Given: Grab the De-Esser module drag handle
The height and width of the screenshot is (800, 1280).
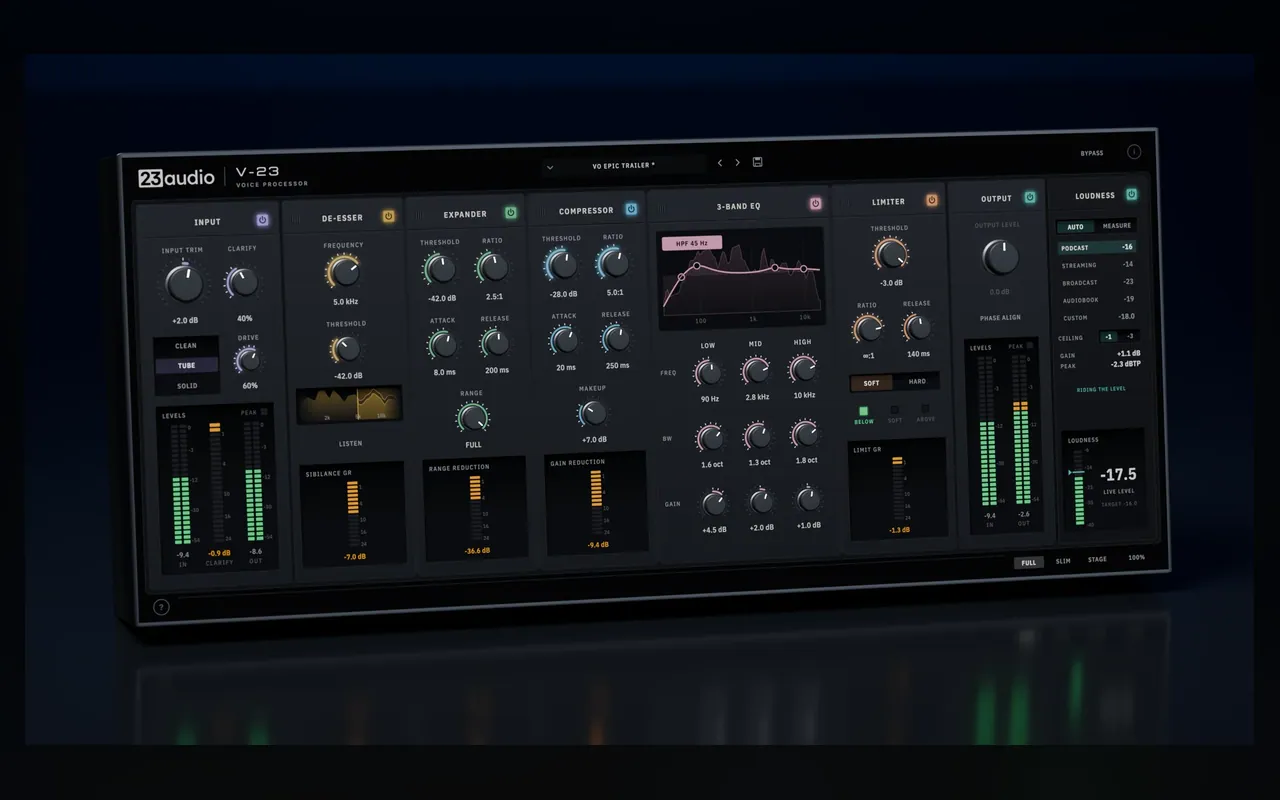Looking at the screenshot, I should tap(296, 220).
